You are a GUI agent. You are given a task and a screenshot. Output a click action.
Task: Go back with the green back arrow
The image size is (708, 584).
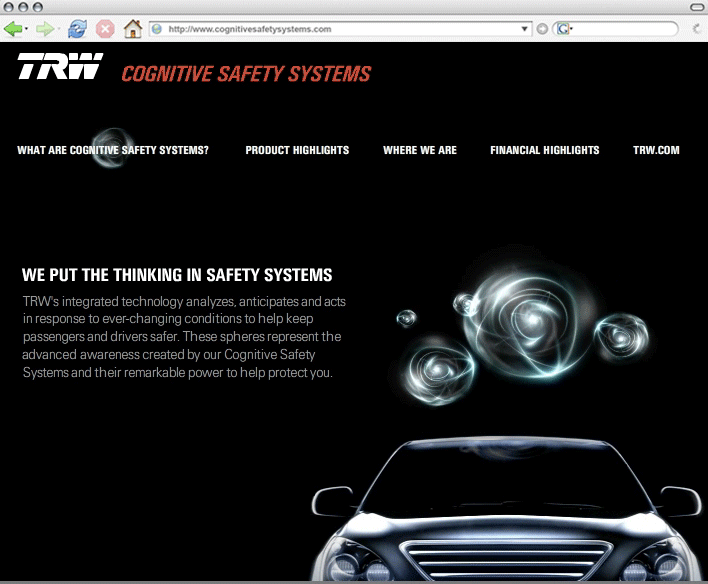13,29
